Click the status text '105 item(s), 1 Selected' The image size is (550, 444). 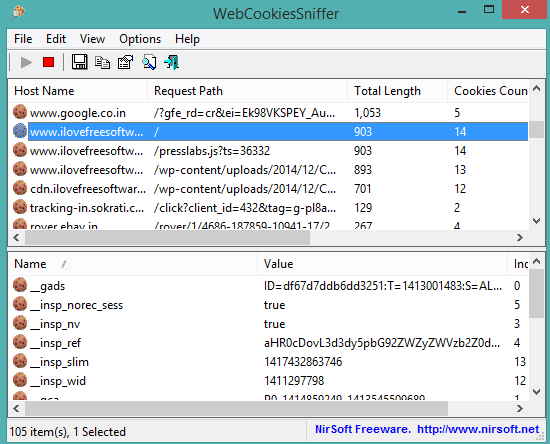[x=67, y=432]
